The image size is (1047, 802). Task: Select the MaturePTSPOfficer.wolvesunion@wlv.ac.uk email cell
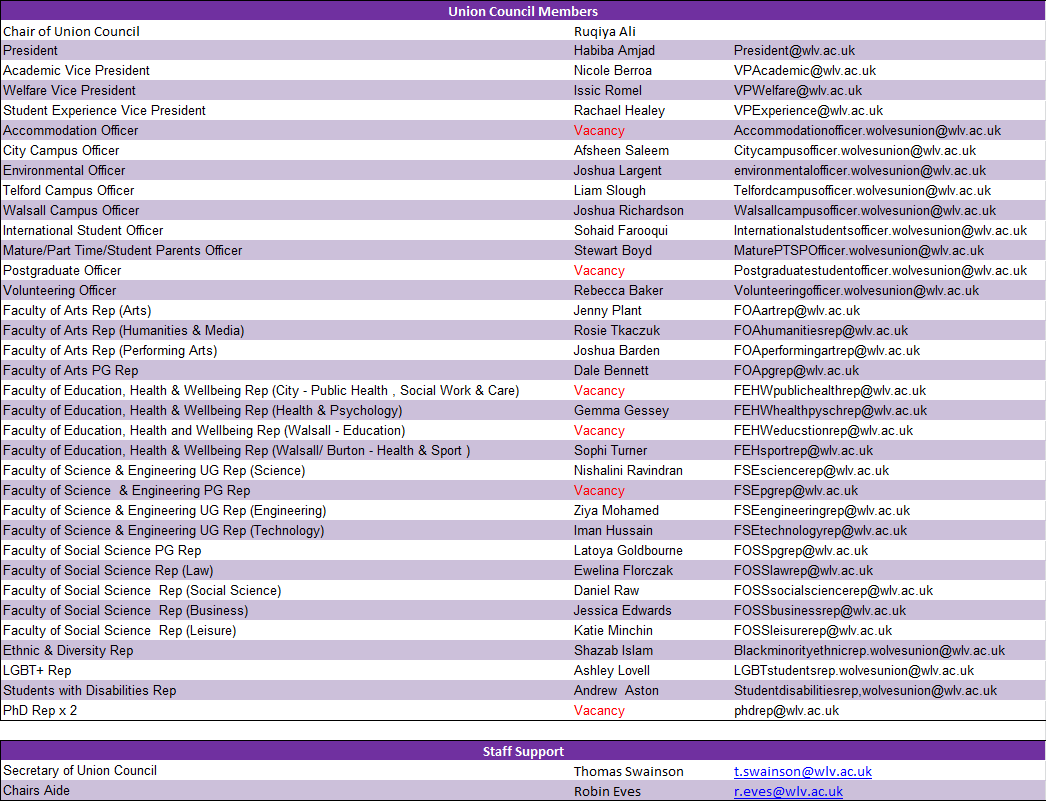[x=859, y=251]
